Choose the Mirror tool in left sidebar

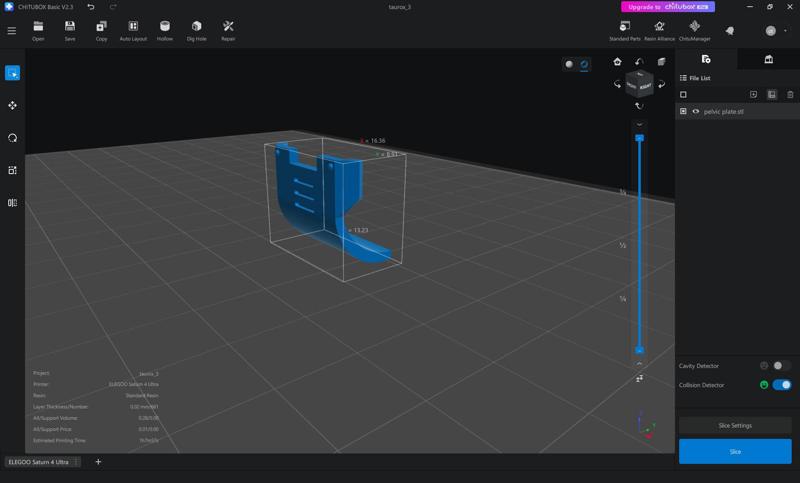pyautogui.click(x=12, y=203)
